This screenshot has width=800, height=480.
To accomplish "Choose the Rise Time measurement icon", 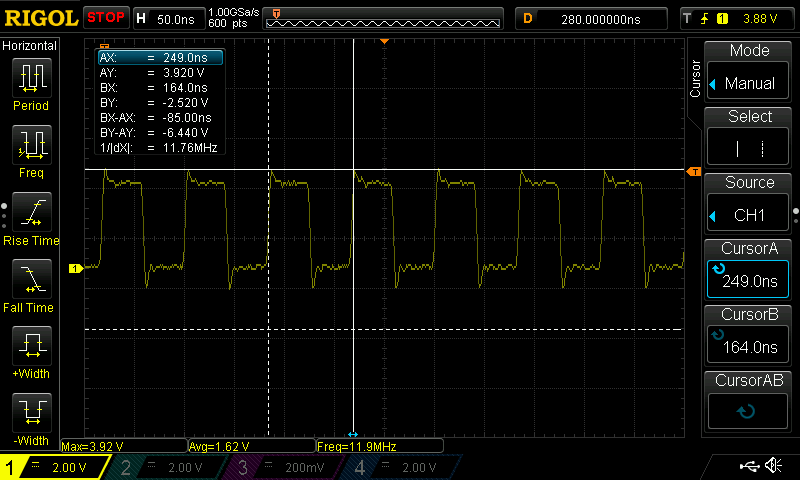I will click(x=32, y=212).
